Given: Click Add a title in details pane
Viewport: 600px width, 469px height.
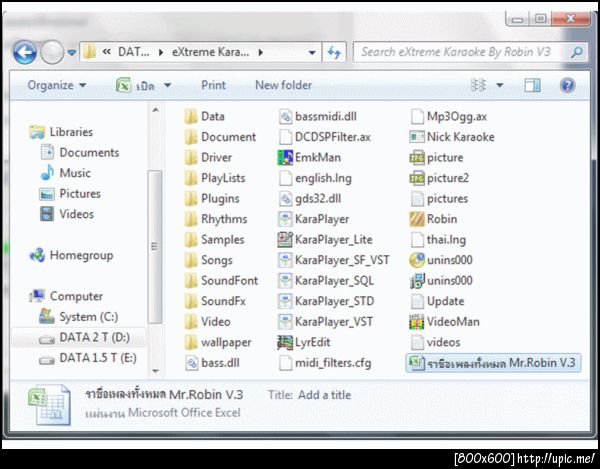Looking at the screenshot, I should 324,394.
